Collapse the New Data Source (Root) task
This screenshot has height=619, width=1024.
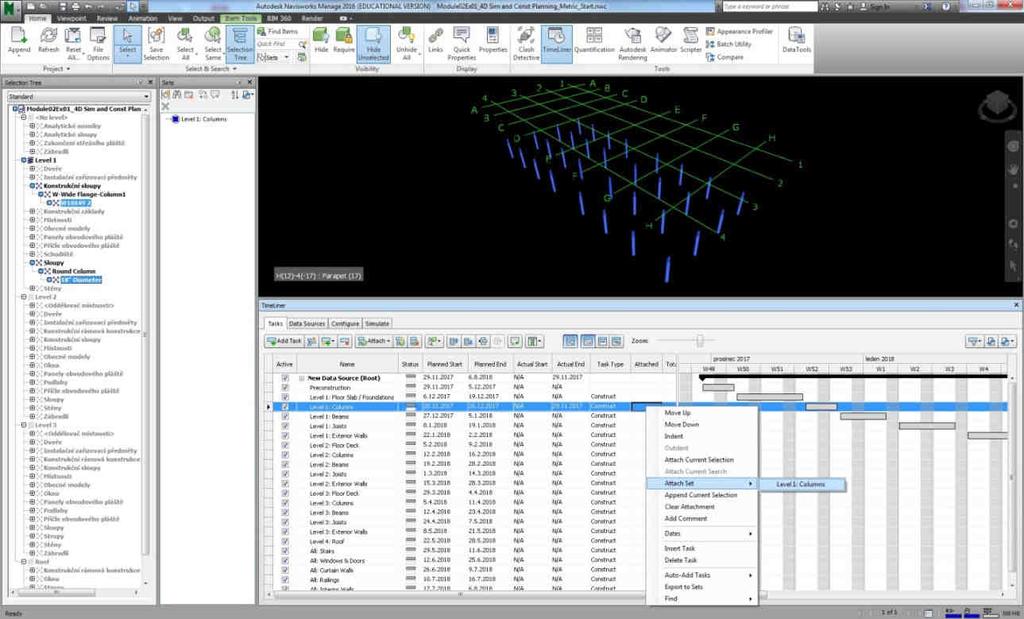coord(302,378)
